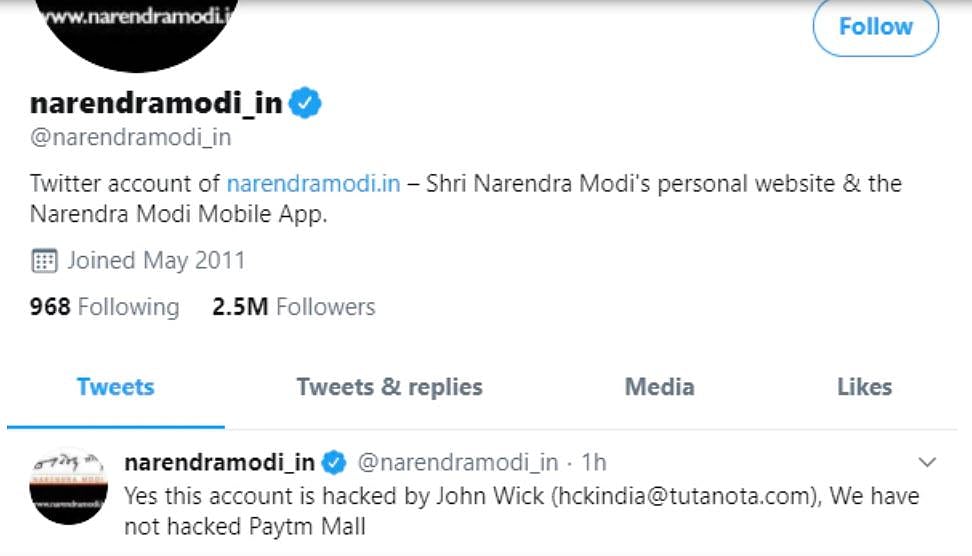Click the bold narendramodi_in name in tweet
The width and height of the screenshot is (972, 556).
(x=219, y=463)
